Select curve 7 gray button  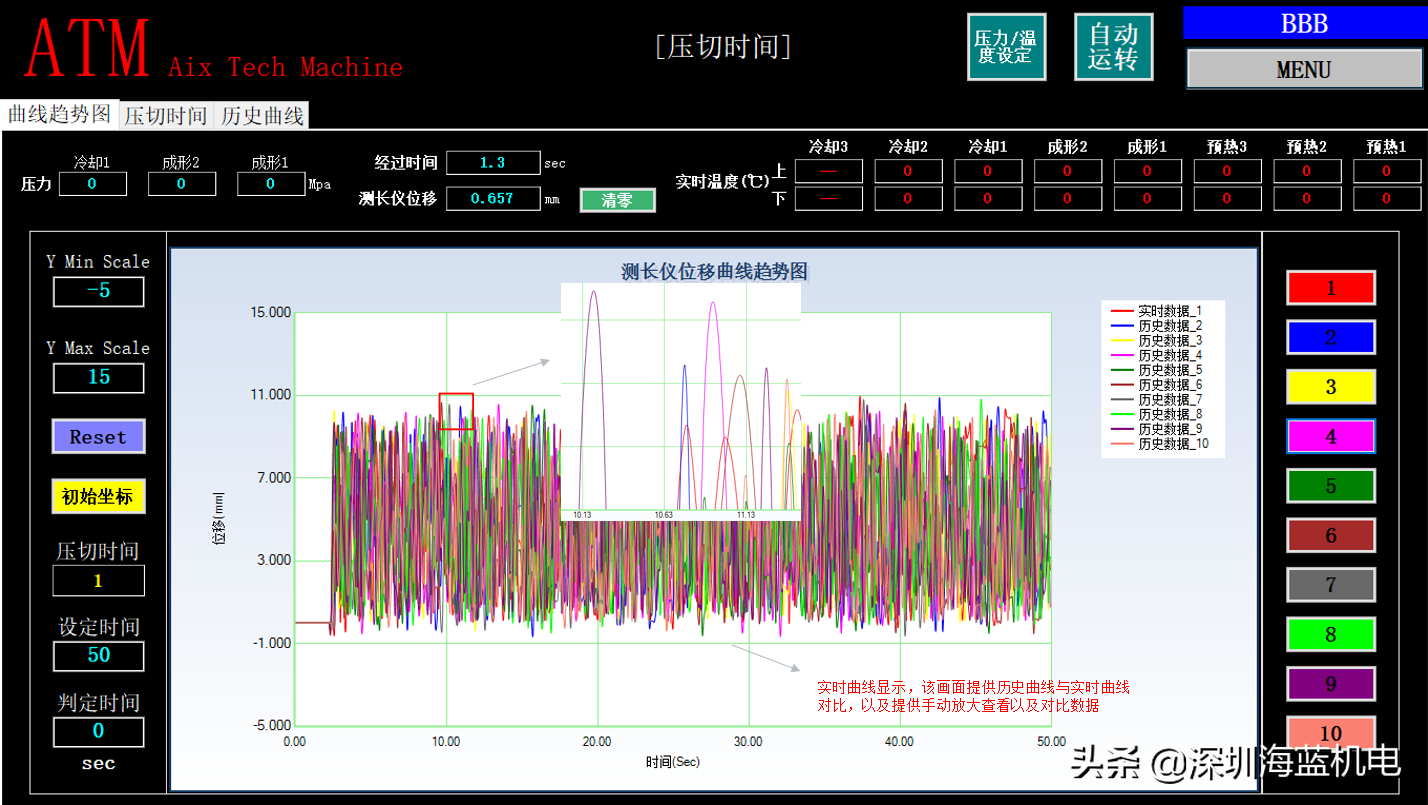[x=1330, y=585]
